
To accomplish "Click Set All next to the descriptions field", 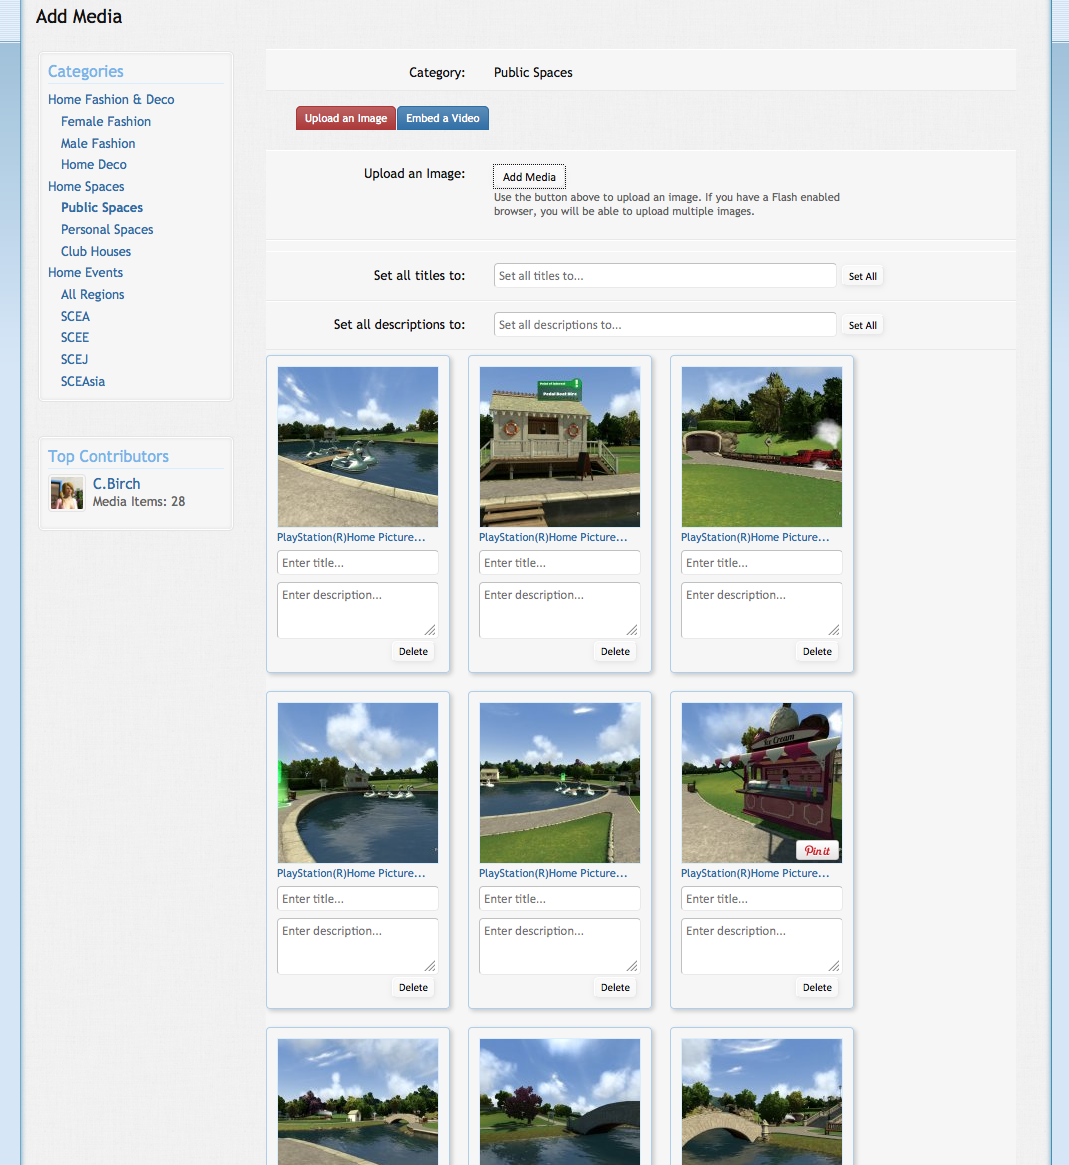I will 862,325.
